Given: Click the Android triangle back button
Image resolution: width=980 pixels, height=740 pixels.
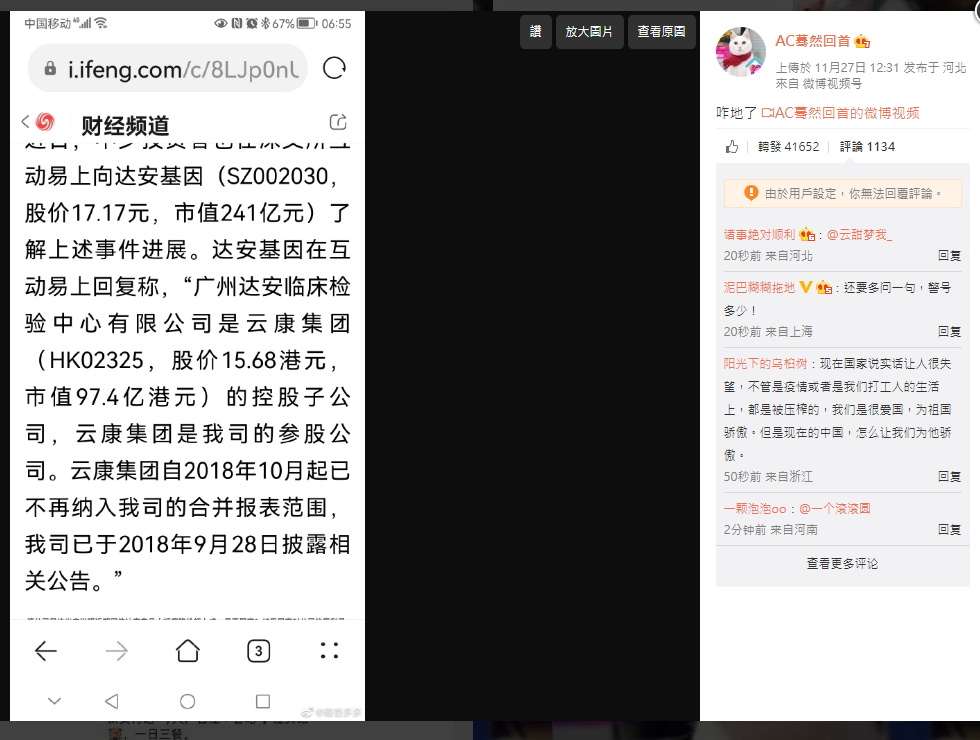Looking at the screenshot, I should pyautogui.click(x=112, y=701).
